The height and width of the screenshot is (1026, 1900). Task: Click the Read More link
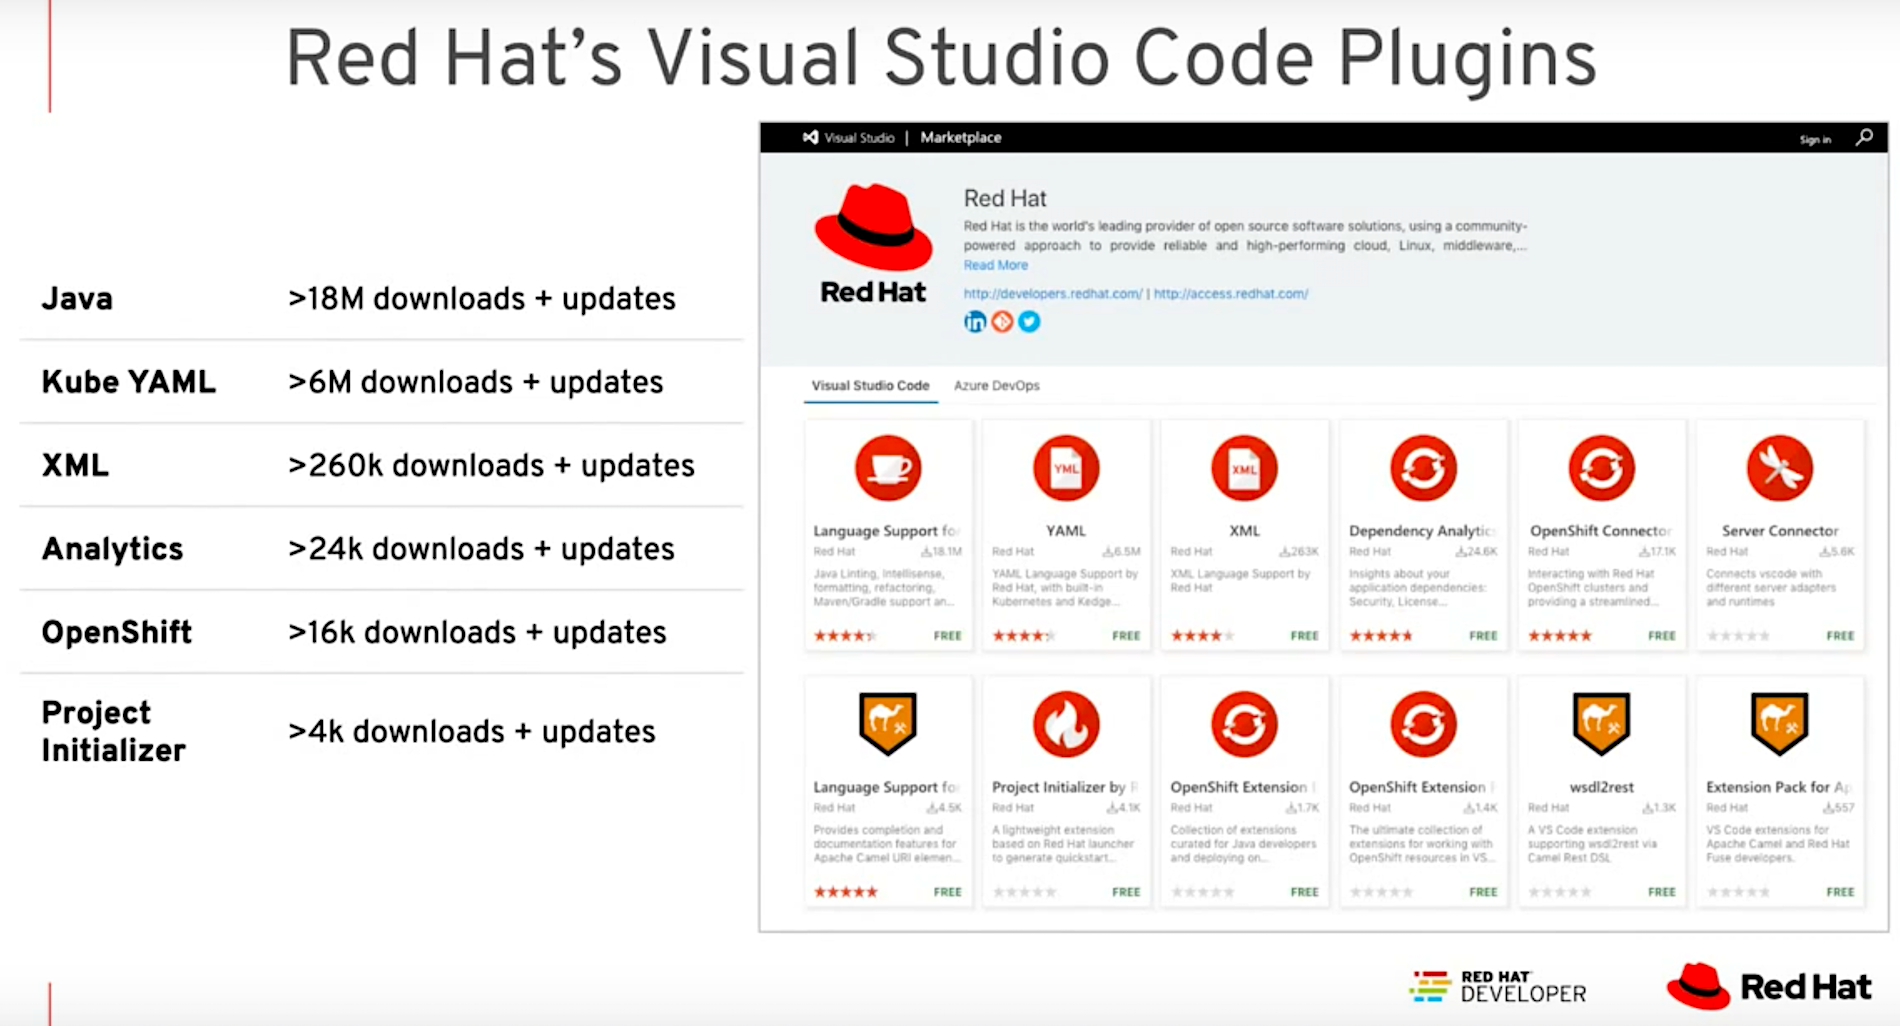pos(995,265)
